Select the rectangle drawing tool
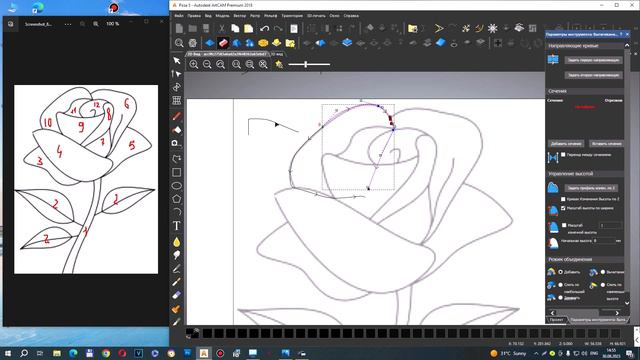The height and width of the screenshot is (360, 640). [177, 172]
